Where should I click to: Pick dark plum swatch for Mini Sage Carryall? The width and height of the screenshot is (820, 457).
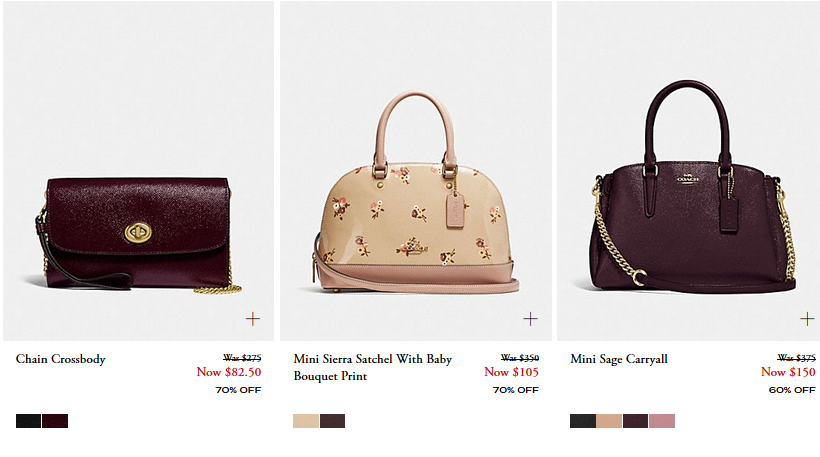coord(635,421)
